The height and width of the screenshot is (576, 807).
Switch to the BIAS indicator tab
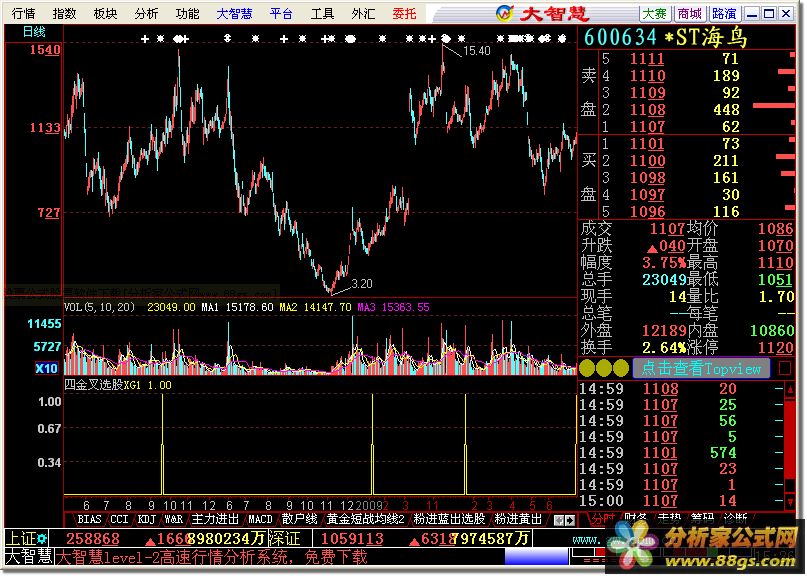pyautogui.click(x=89, y=519)
